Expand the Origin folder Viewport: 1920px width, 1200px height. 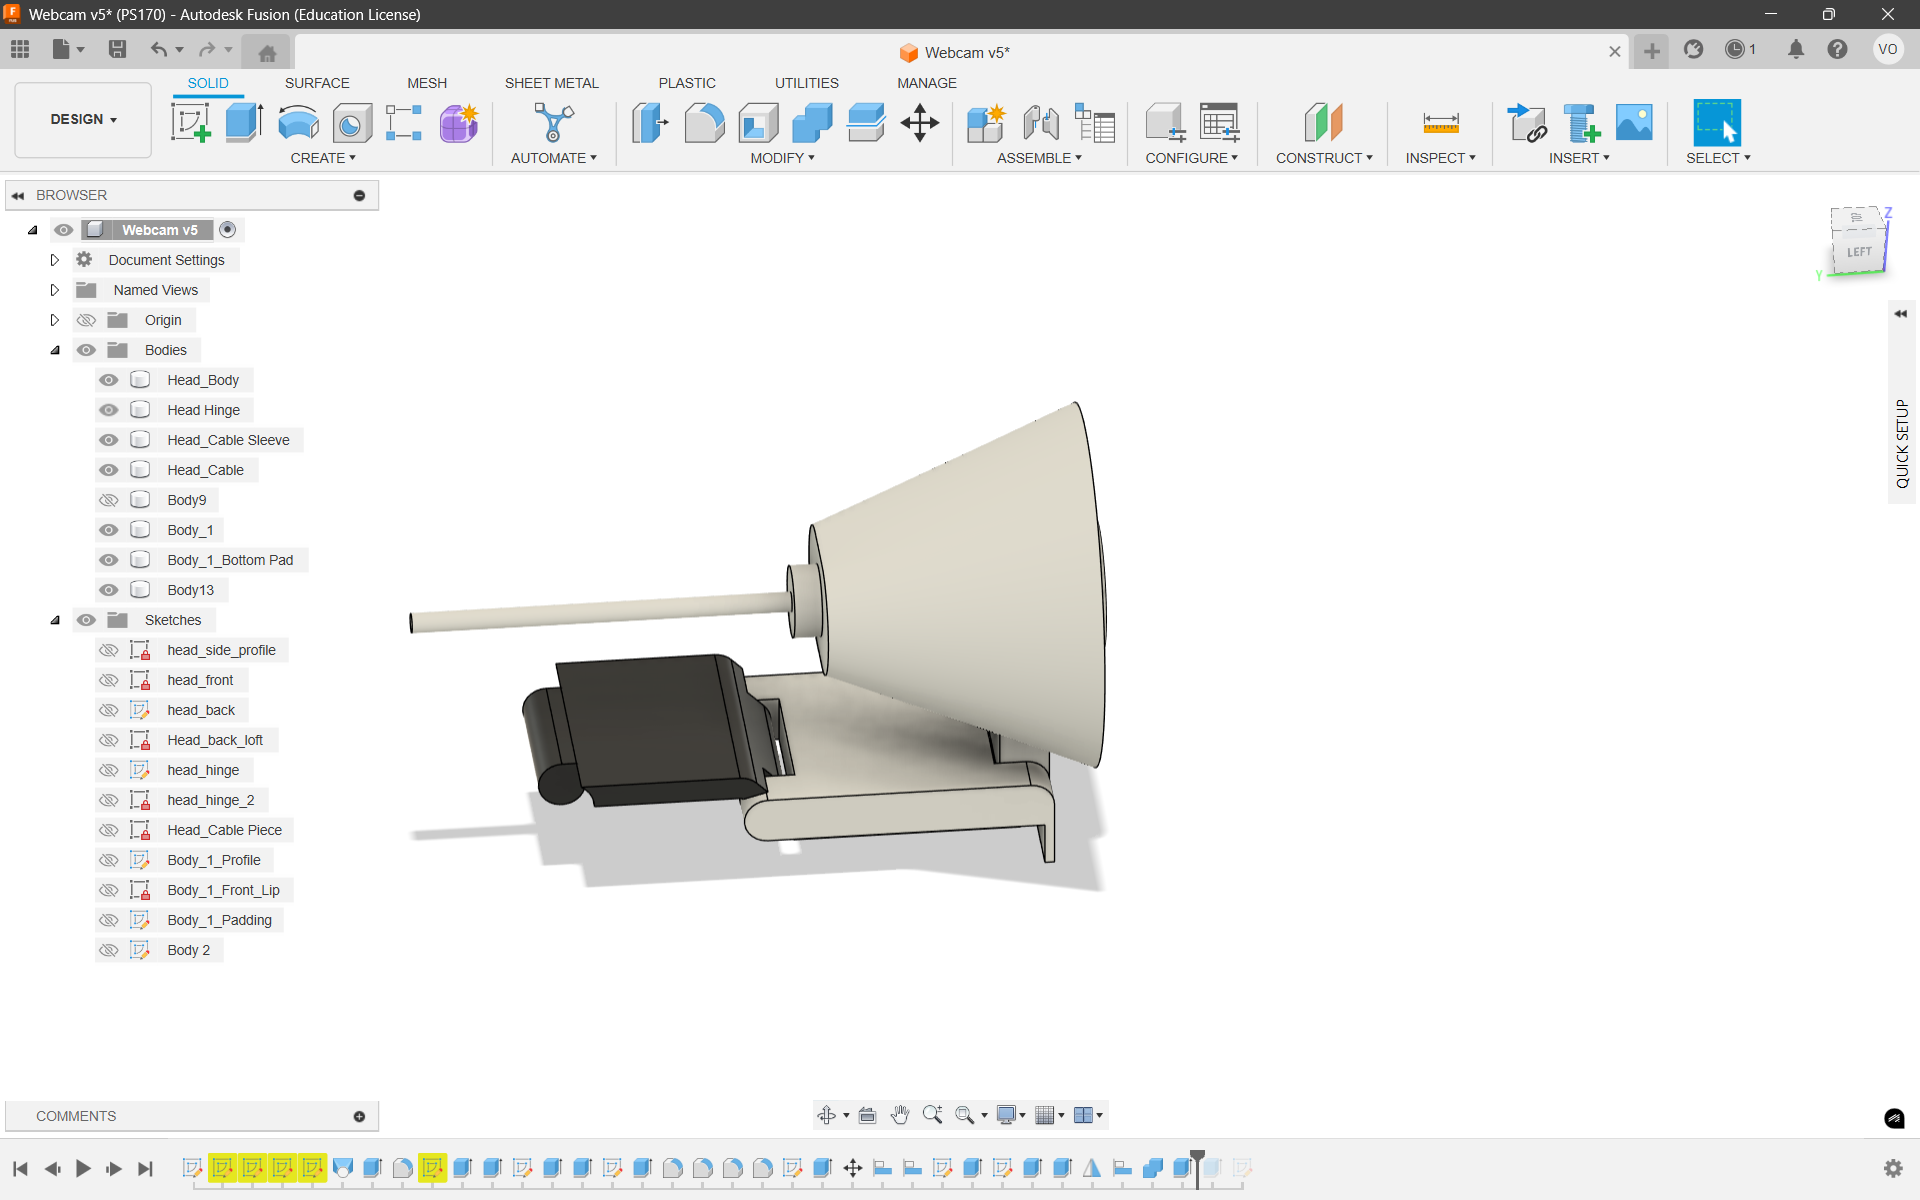click(x=55, y=320)
